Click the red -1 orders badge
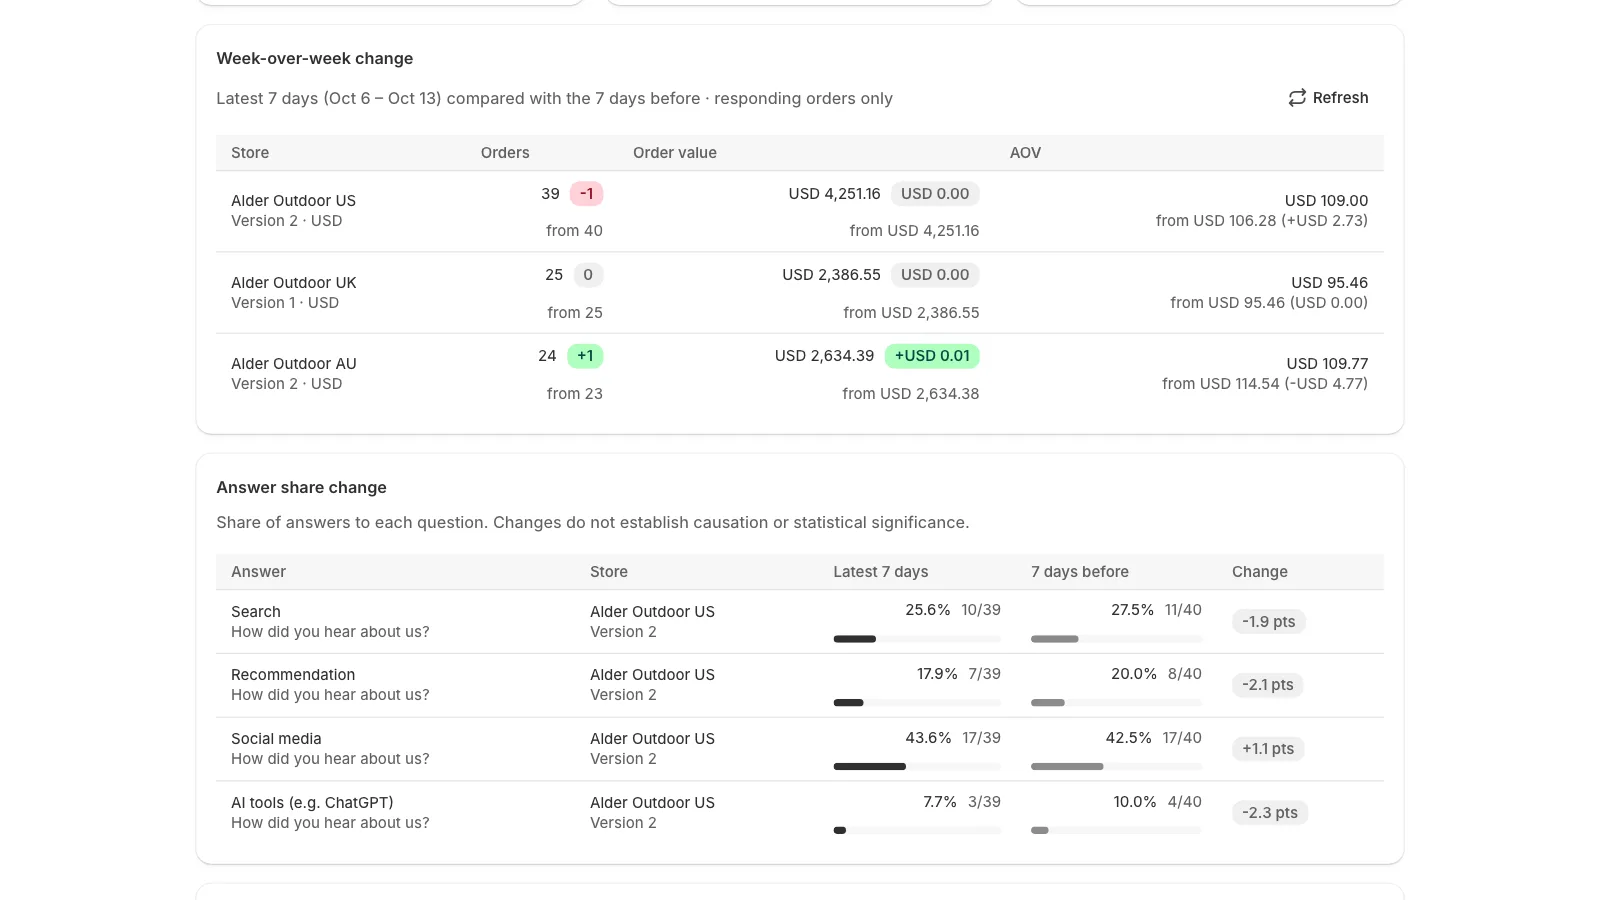 tap(587, 194)
